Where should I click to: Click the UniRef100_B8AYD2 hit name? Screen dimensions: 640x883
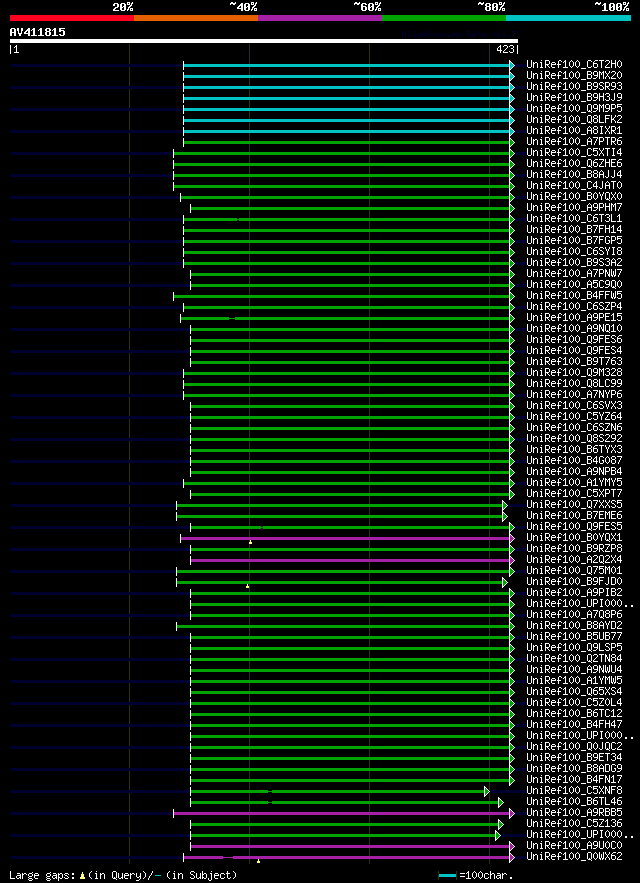coord(574,626)
